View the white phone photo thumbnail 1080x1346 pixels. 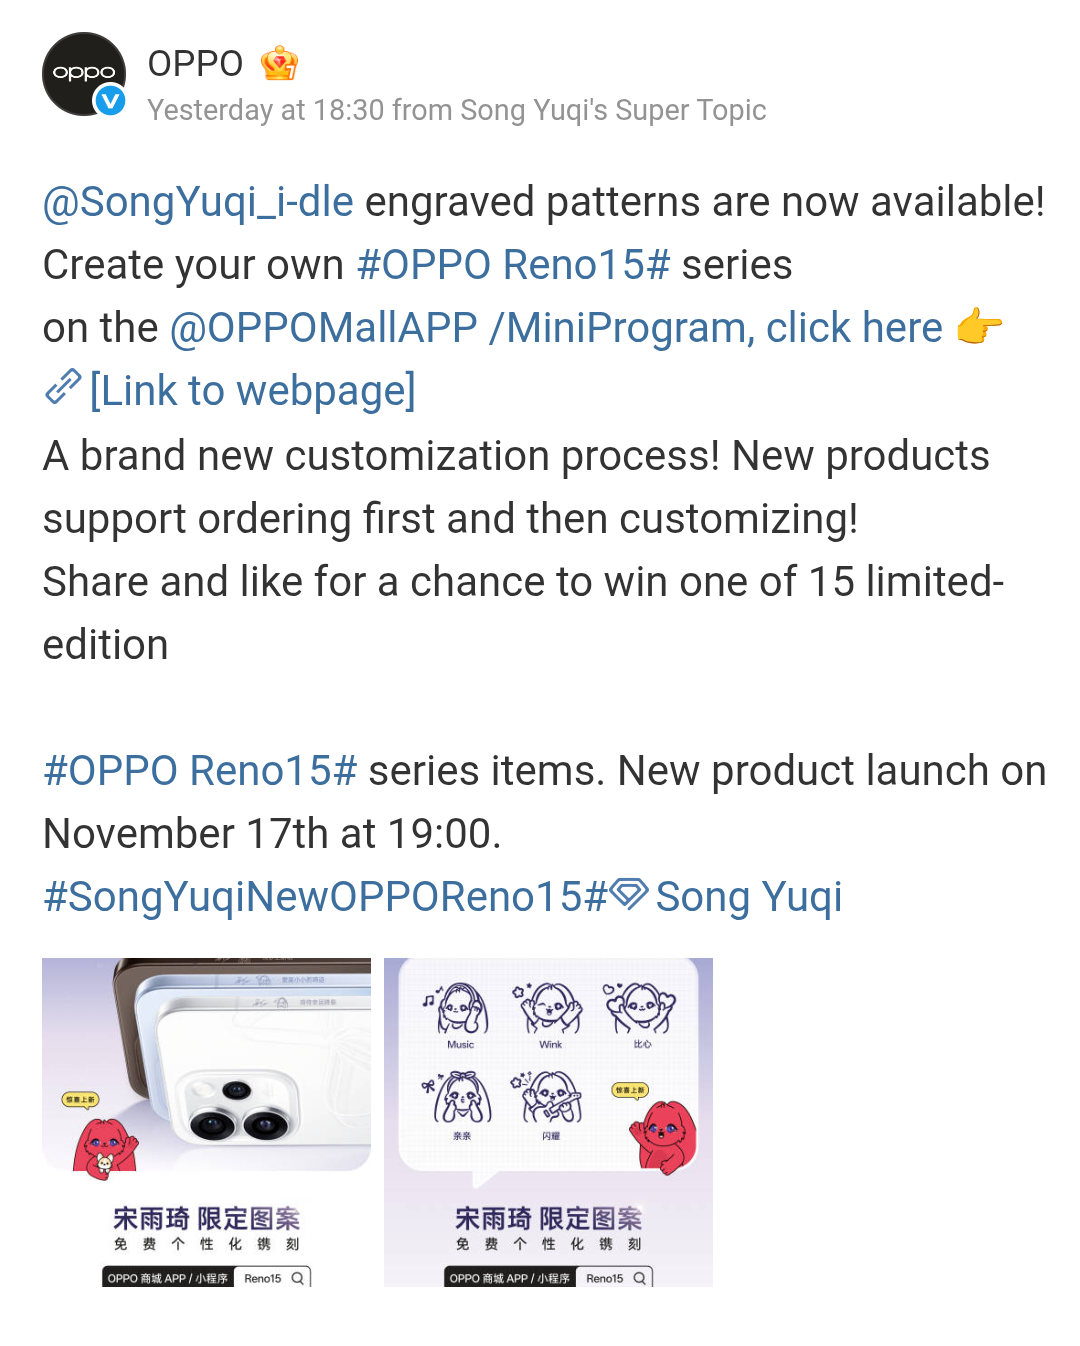206,1122
